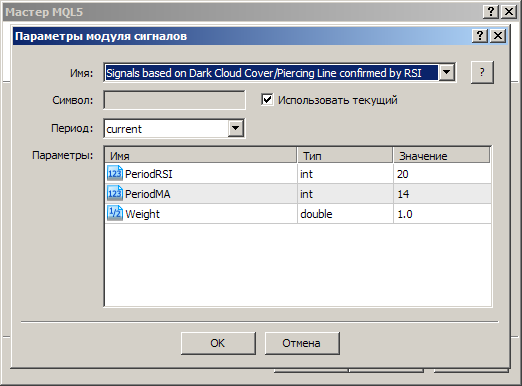Confirm settings with the OK button
This screenshot has width=522, height=386.
coord(218,343)
